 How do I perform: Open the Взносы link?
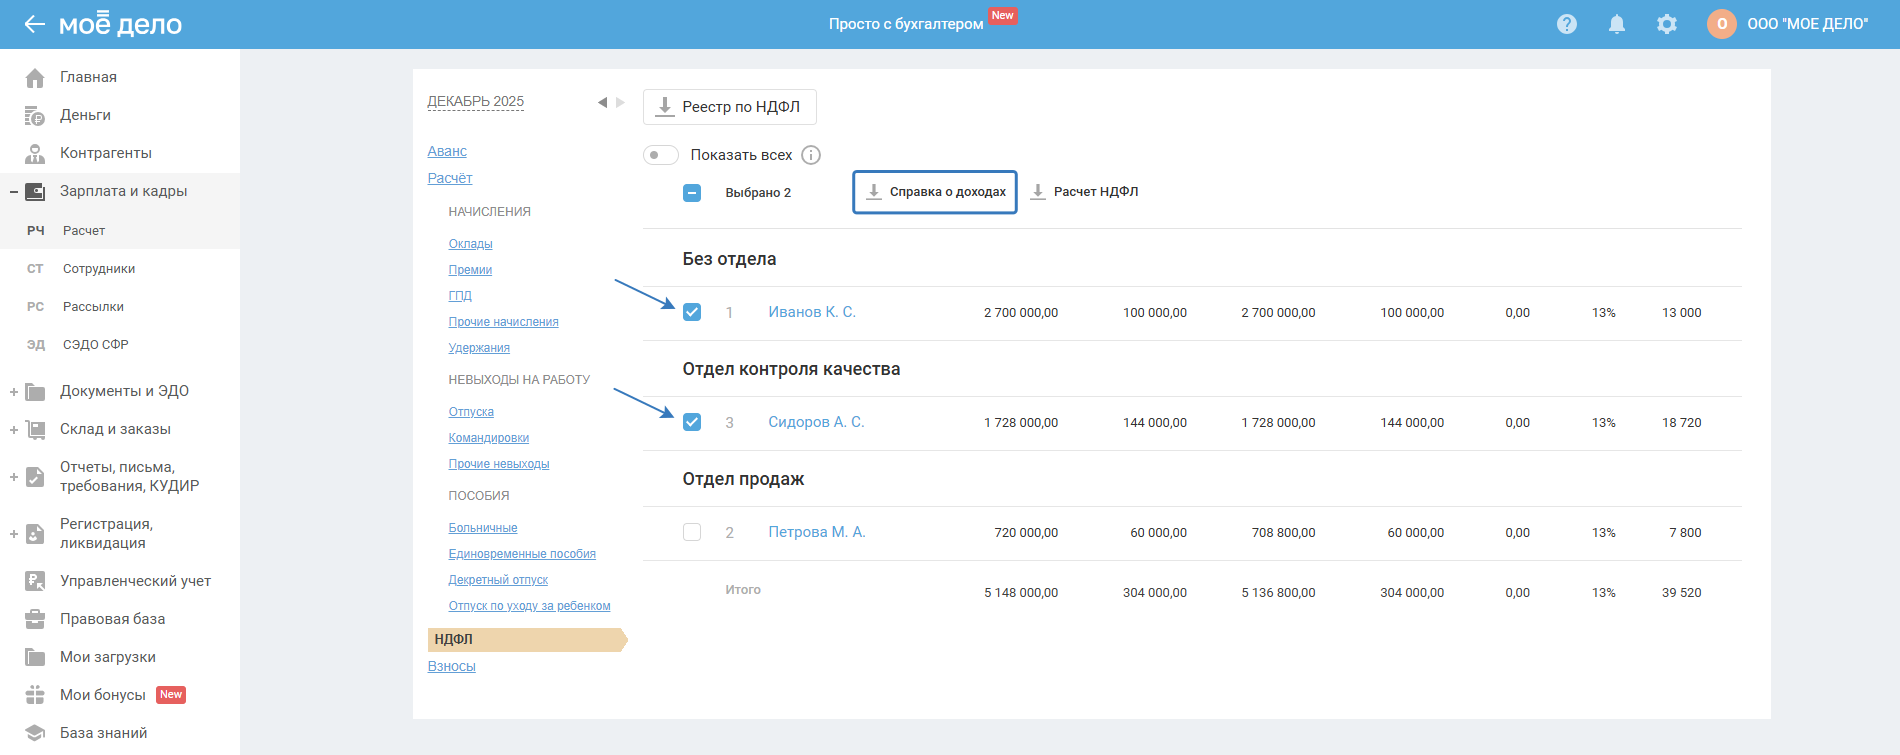[x=452, y=666]
